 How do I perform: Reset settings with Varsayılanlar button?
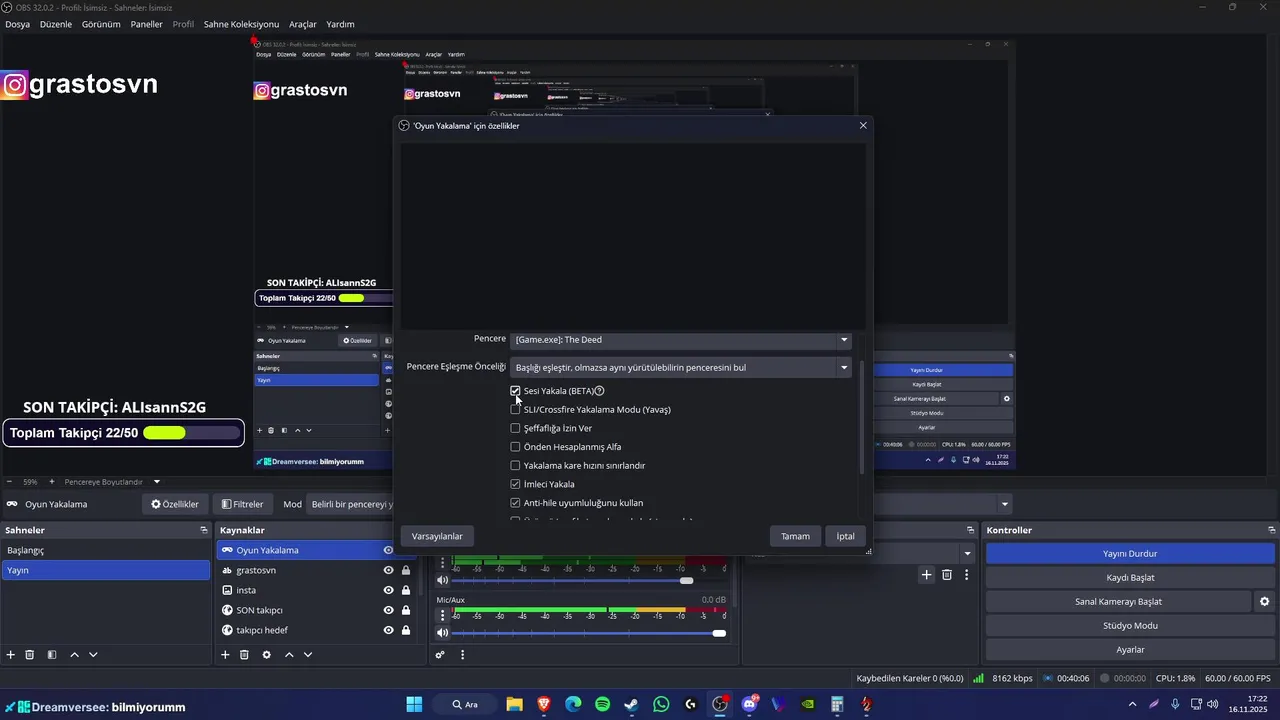[437, 536]
